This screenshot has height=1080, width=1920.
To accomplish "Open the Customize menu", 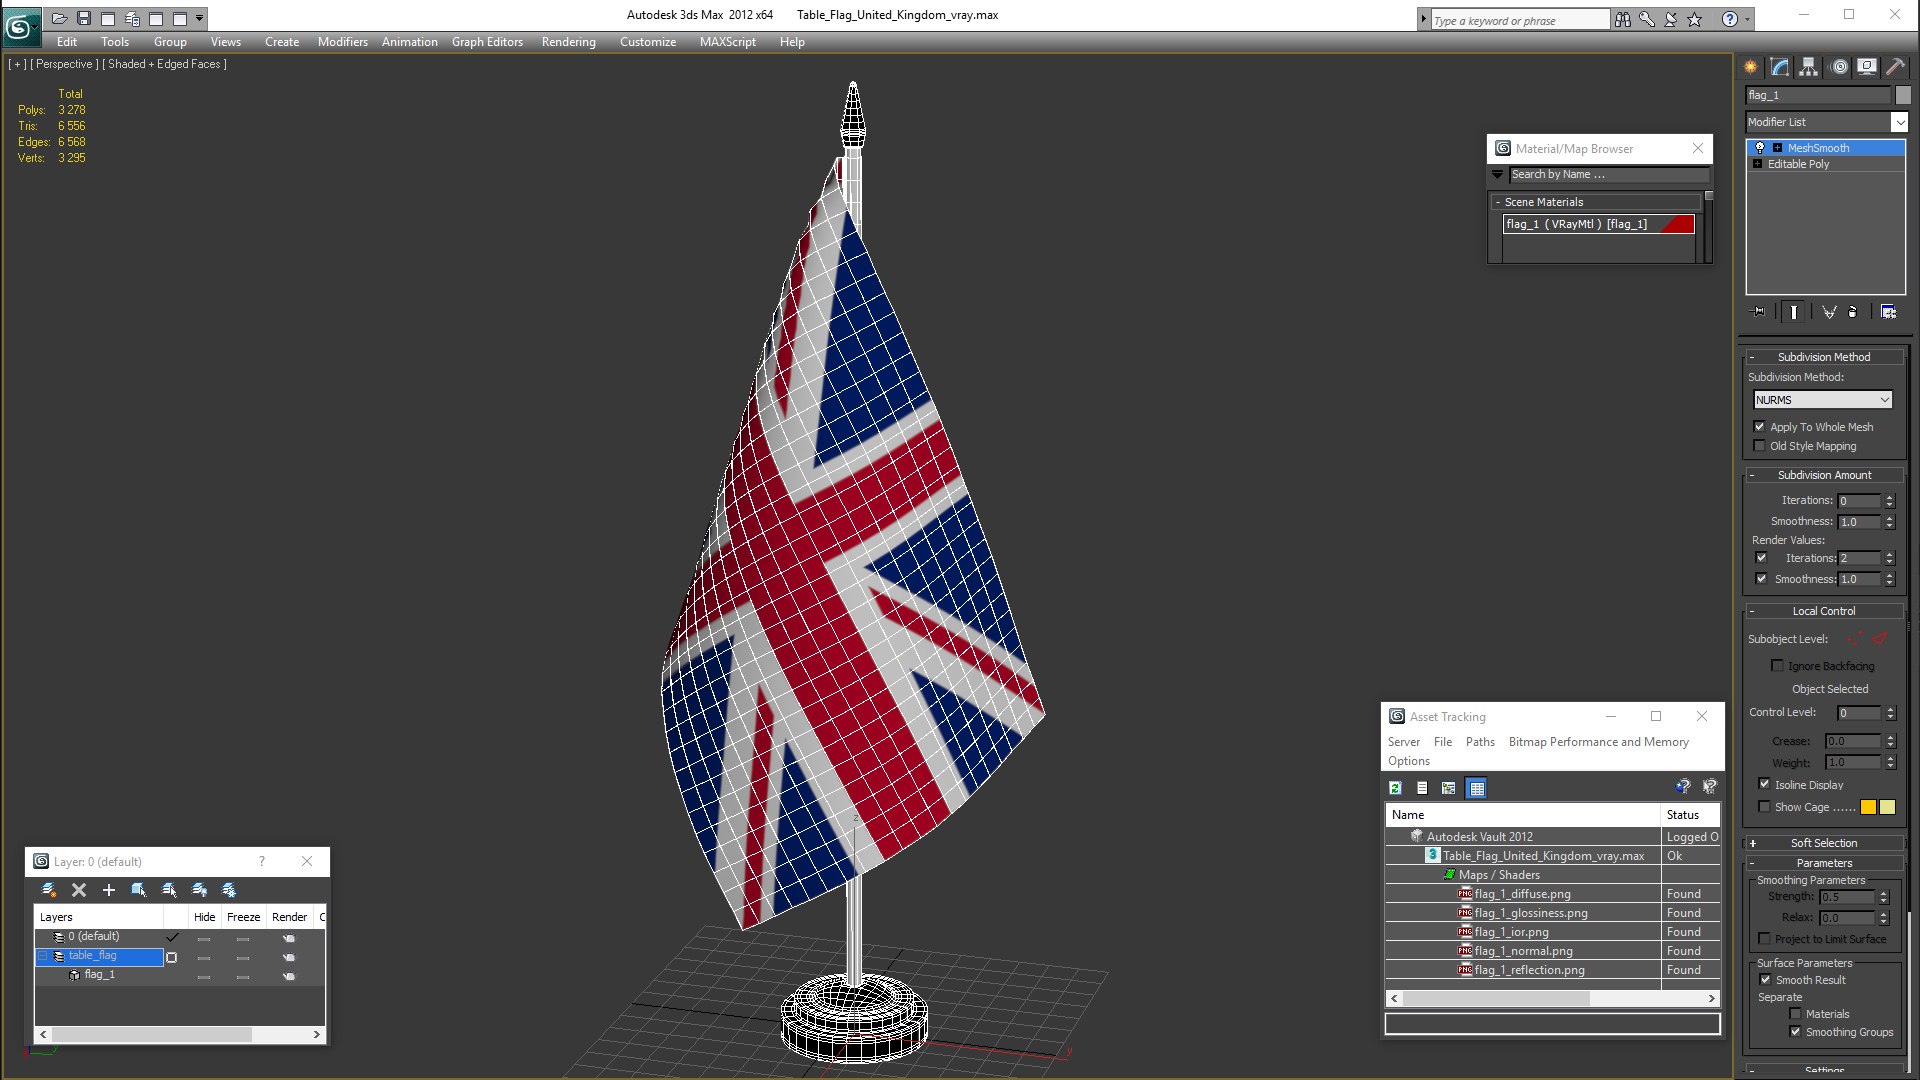I will [647, 42].
